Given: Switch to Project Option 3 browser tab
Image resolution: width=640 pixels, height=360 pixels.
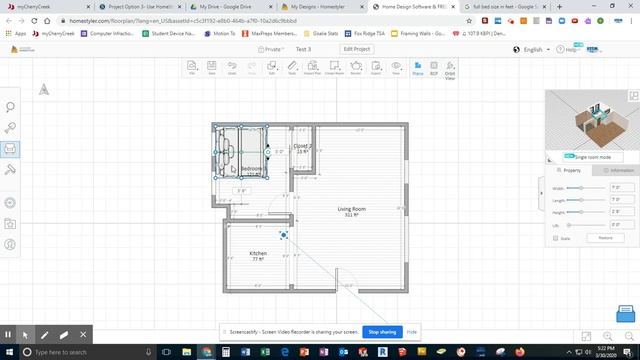Looking at the screenshot, I should click(x=140, y=7).
